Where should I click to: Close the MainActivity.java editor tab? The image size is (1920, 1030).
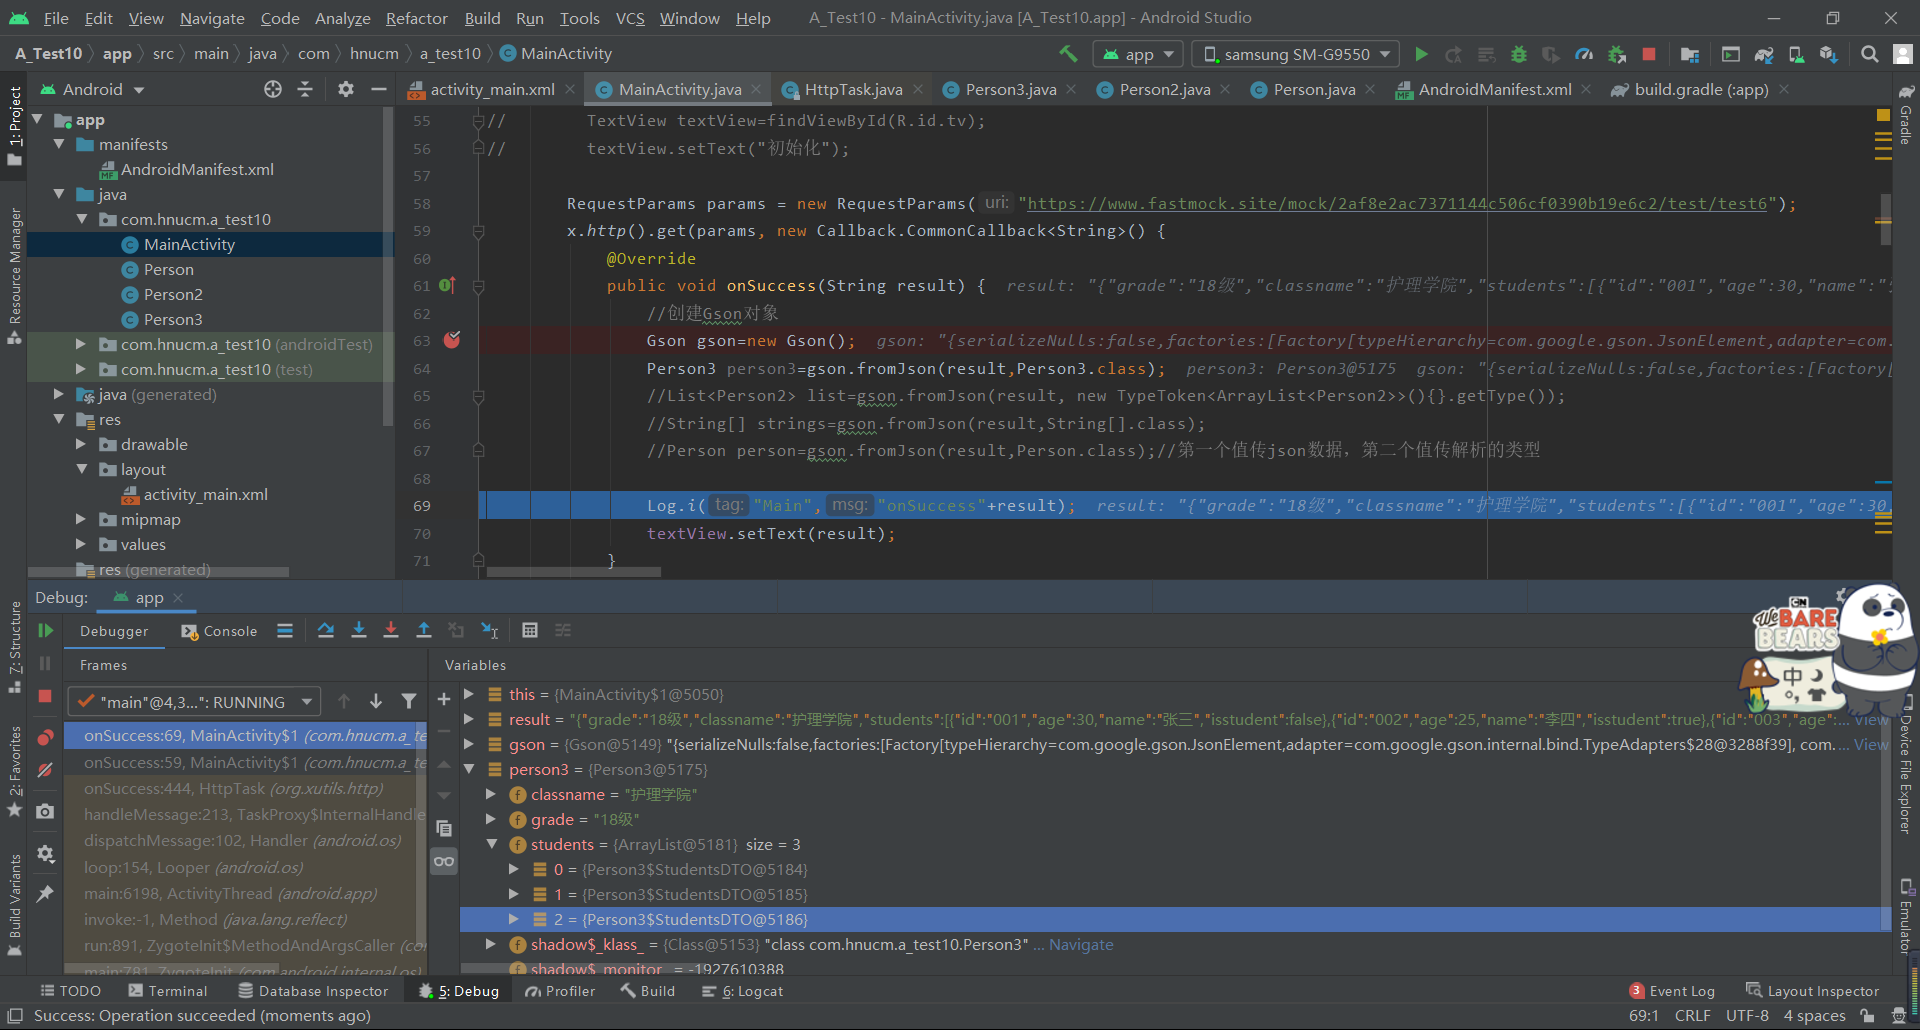(756, 89)
